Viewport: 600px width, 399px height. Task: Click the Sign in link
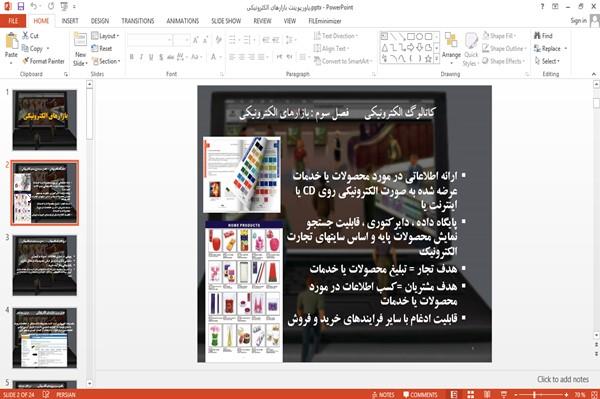(578, 21)
